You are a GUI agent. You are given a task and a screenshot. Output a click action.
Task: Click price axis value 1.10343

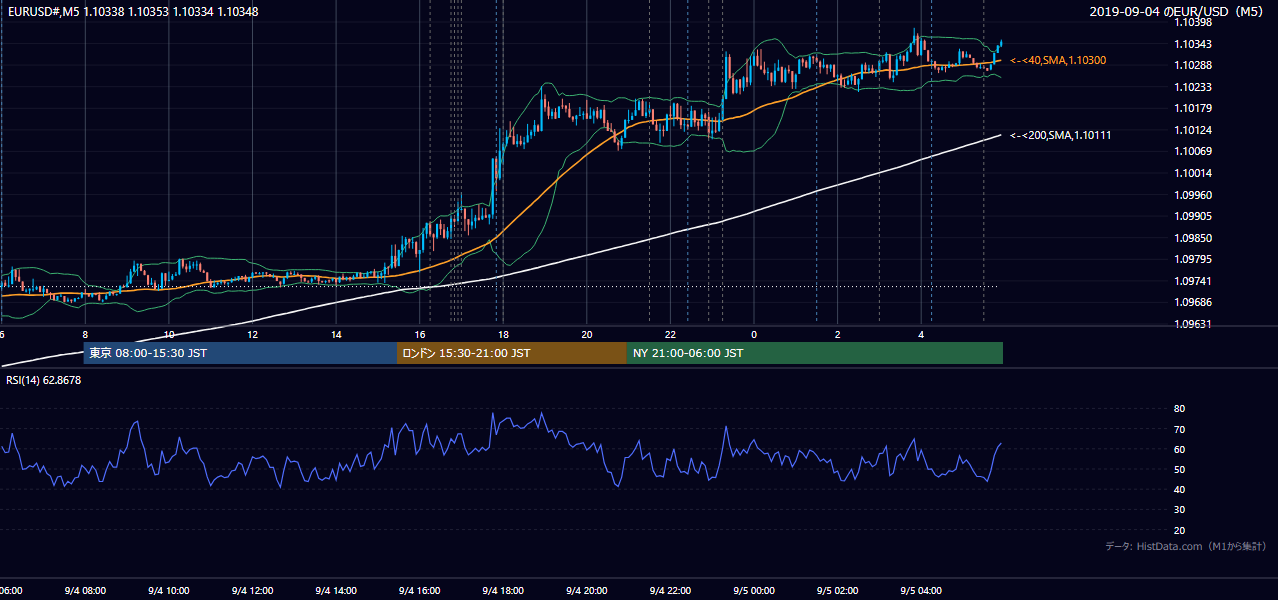tap(1193, 44)
